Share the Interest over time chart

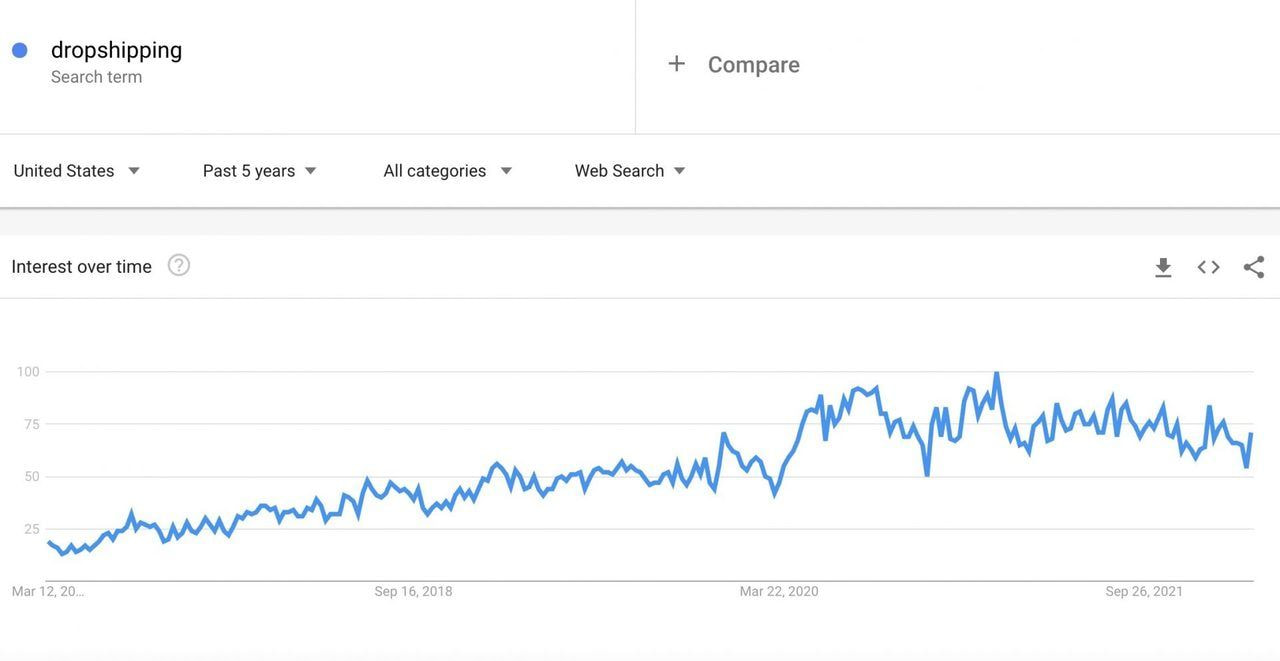[x=1253, y=266]
